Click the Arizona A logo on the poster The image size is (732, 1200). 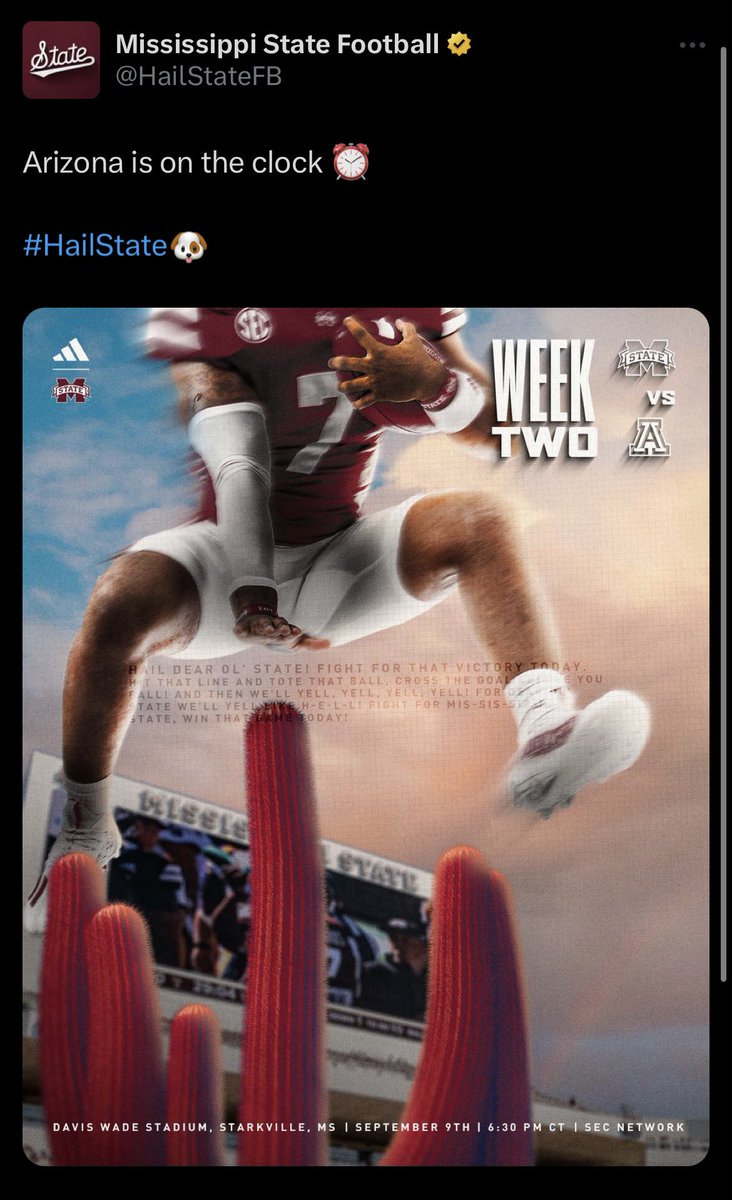click(x=649, y=437)
